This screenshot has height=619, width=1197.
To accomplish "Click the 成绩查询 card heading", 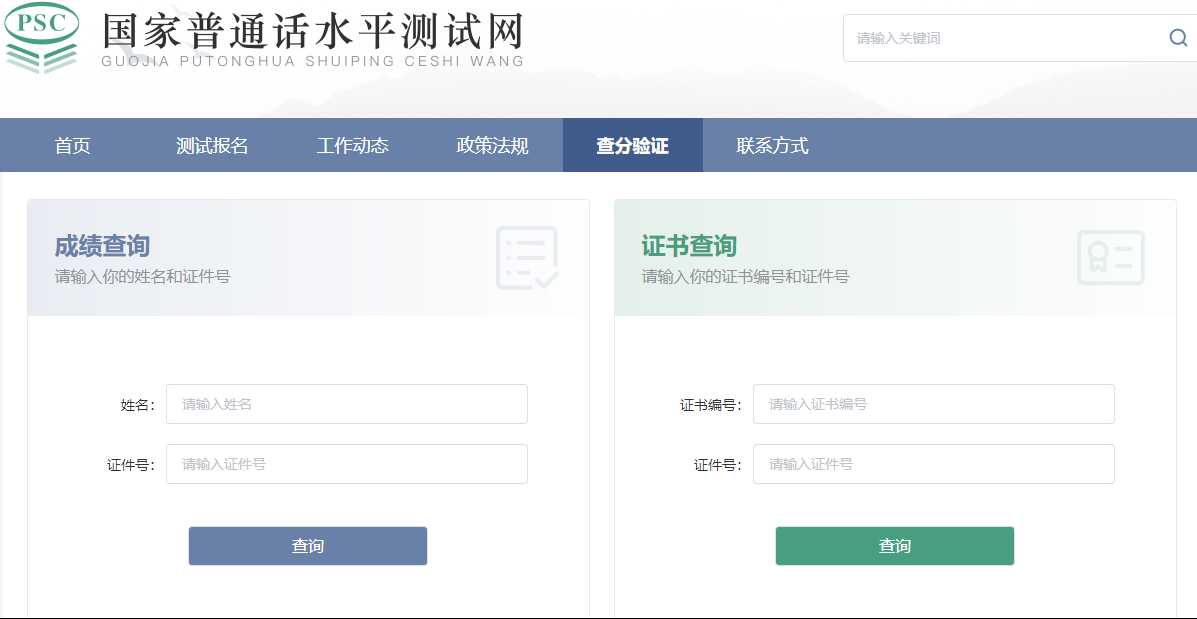I will tap(102, 246).
